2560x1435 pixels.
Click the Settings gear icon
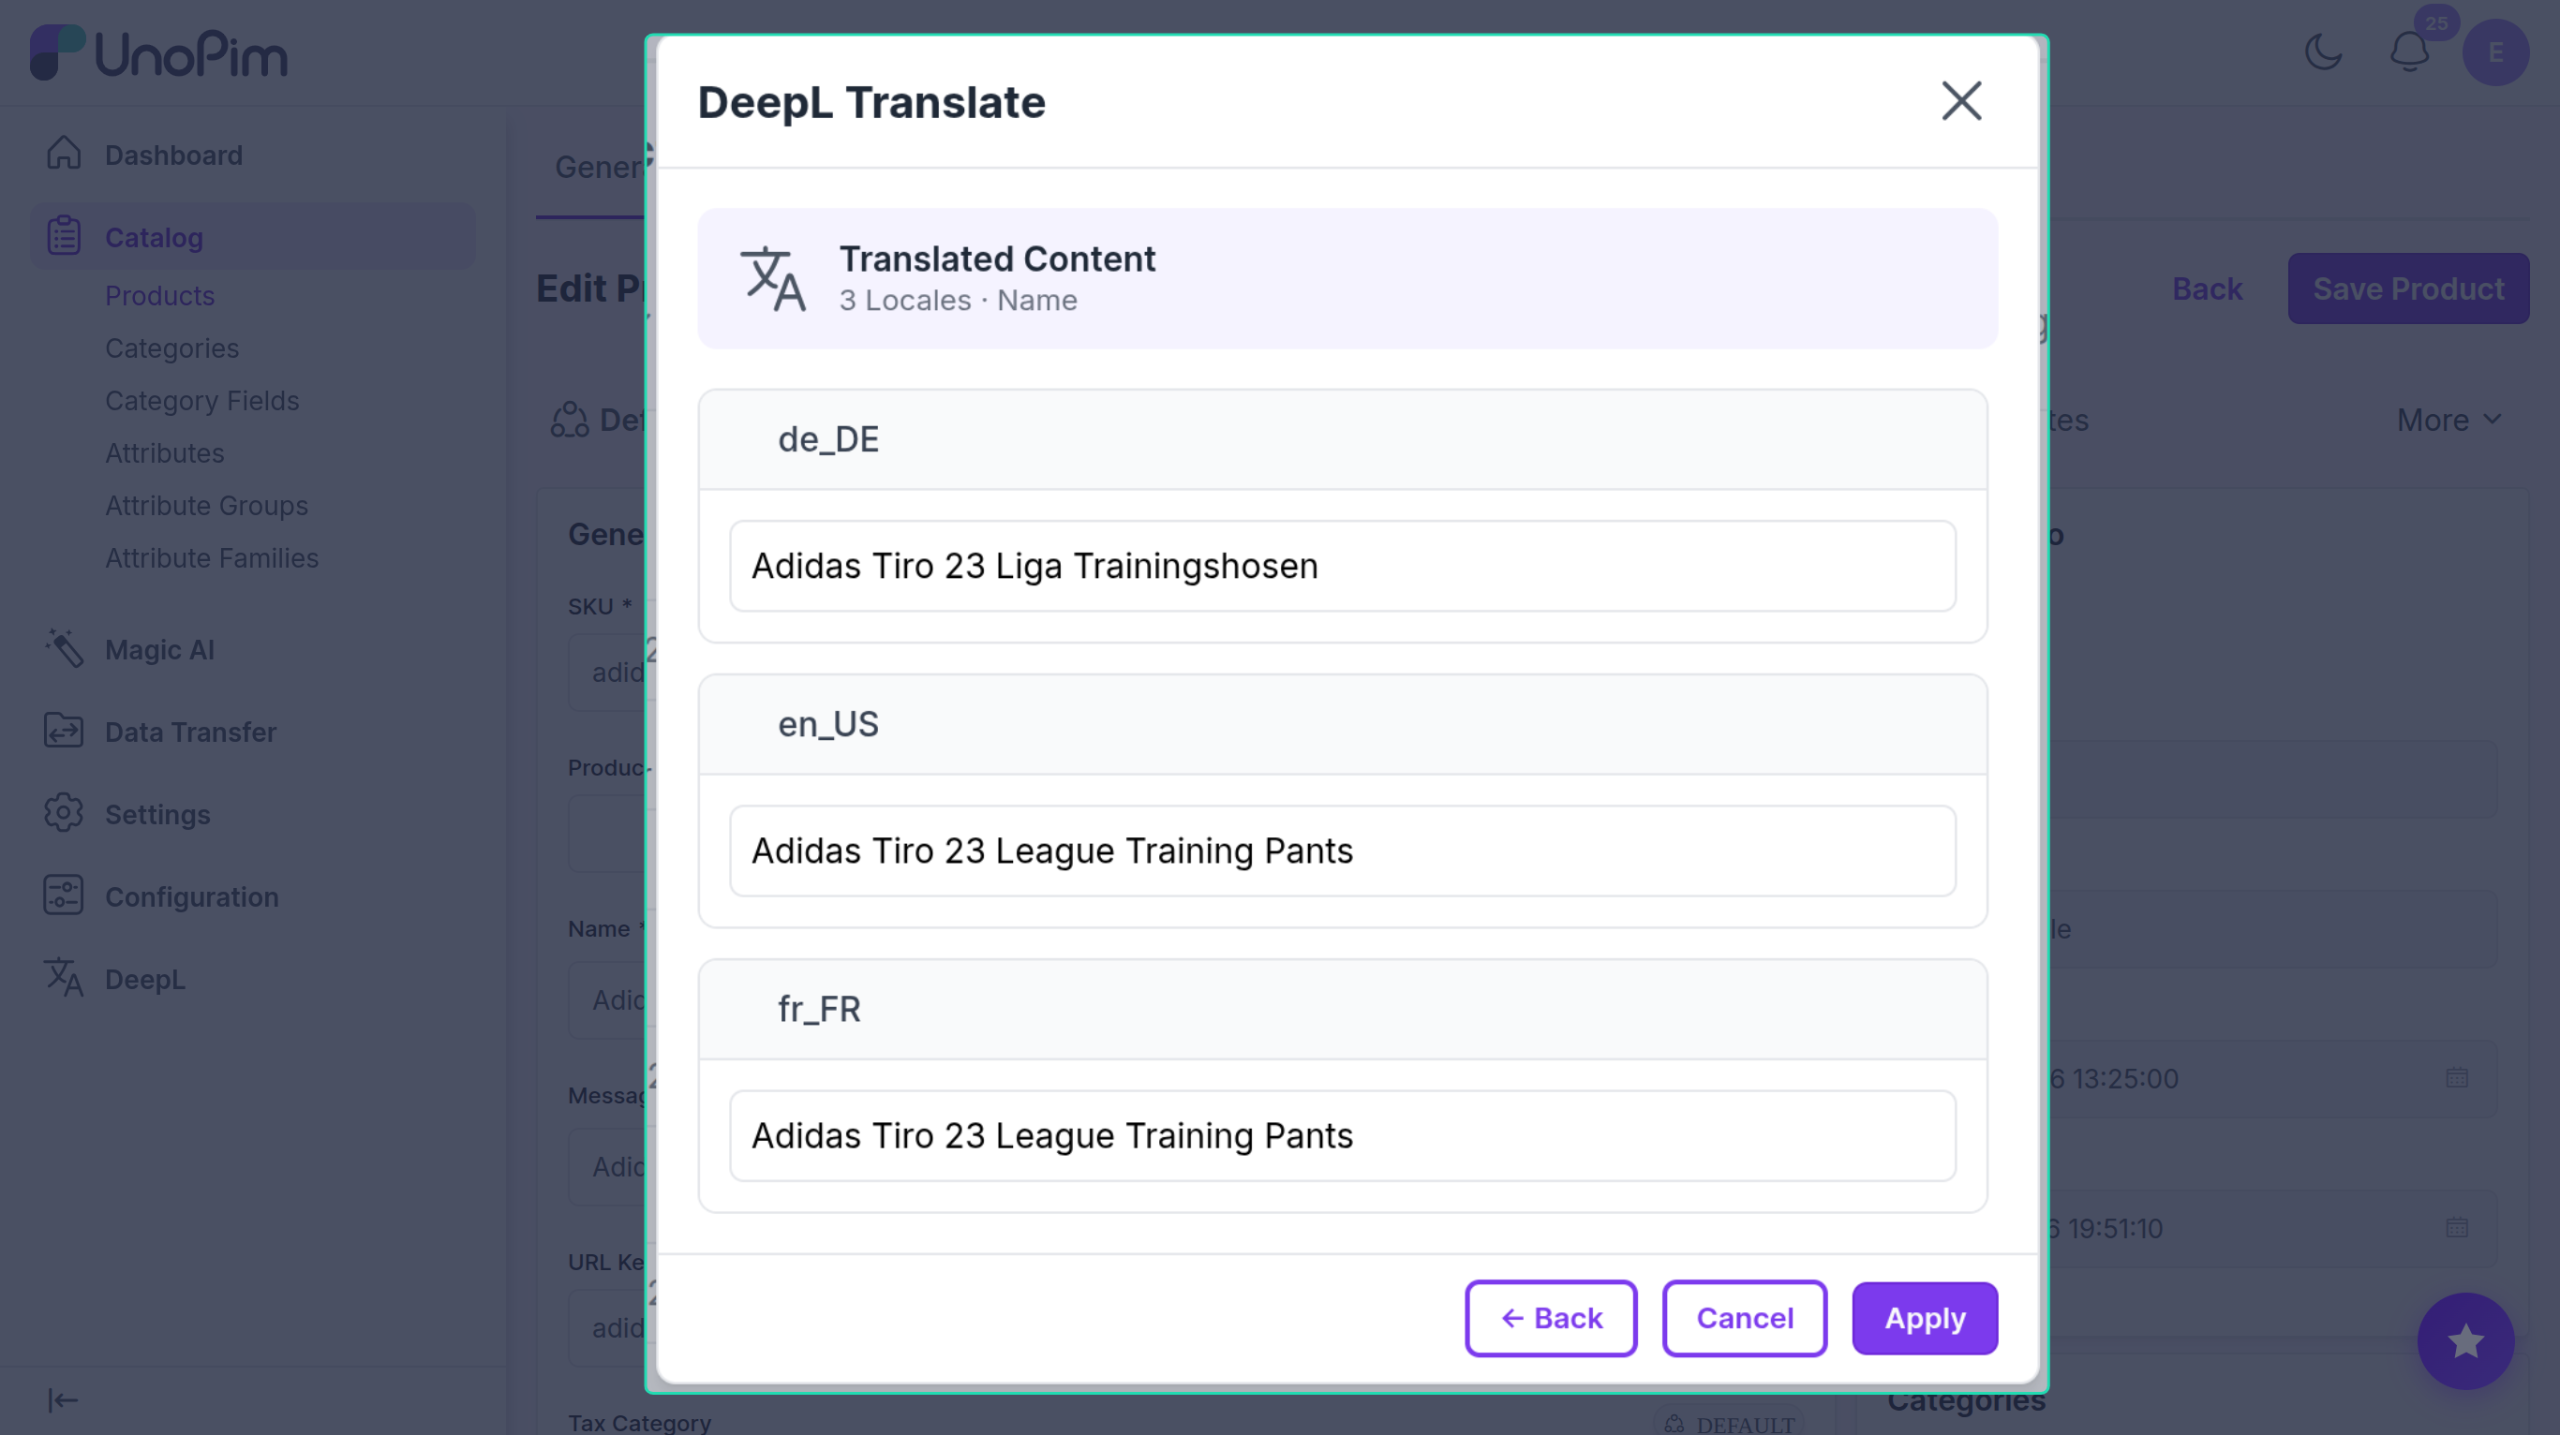64,813
